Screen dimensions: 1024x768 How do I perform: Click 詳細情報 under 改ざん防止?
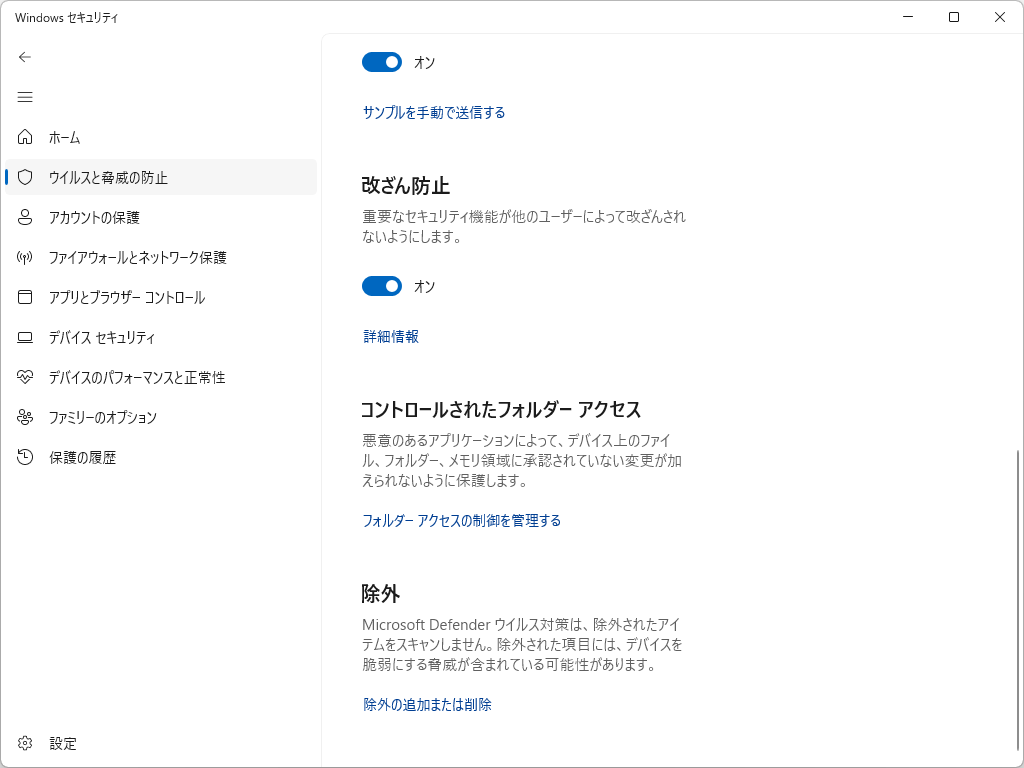[x=390, y=336]
